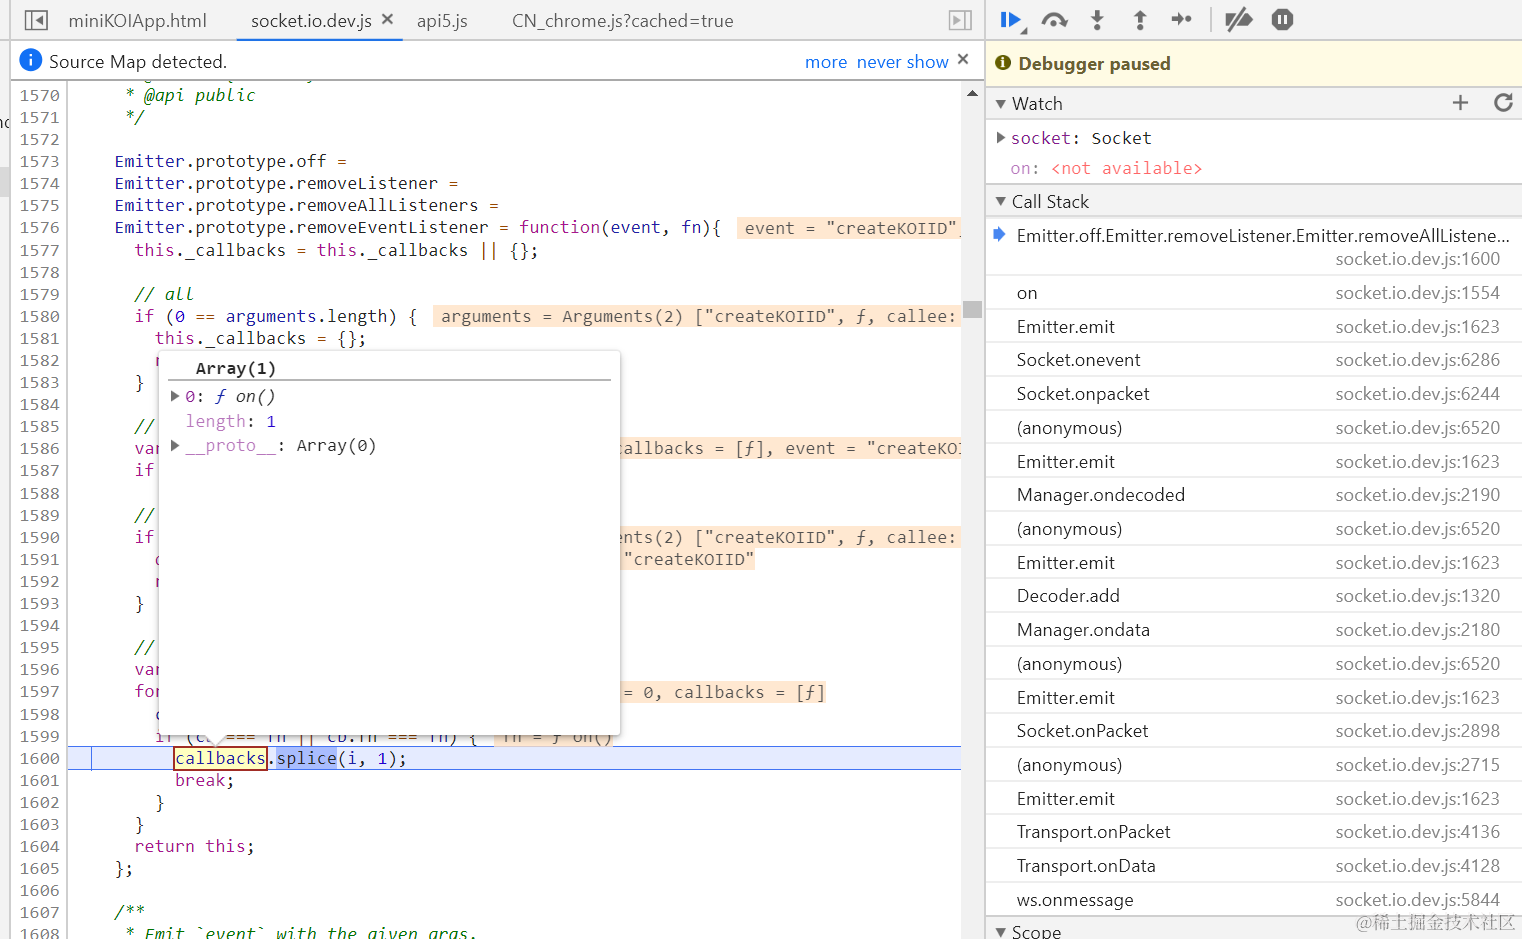The width and height of the screenshot is (1522, 939).
Task: Open socket.io.dev.js:5844 source link
Action: (1417, 900)
